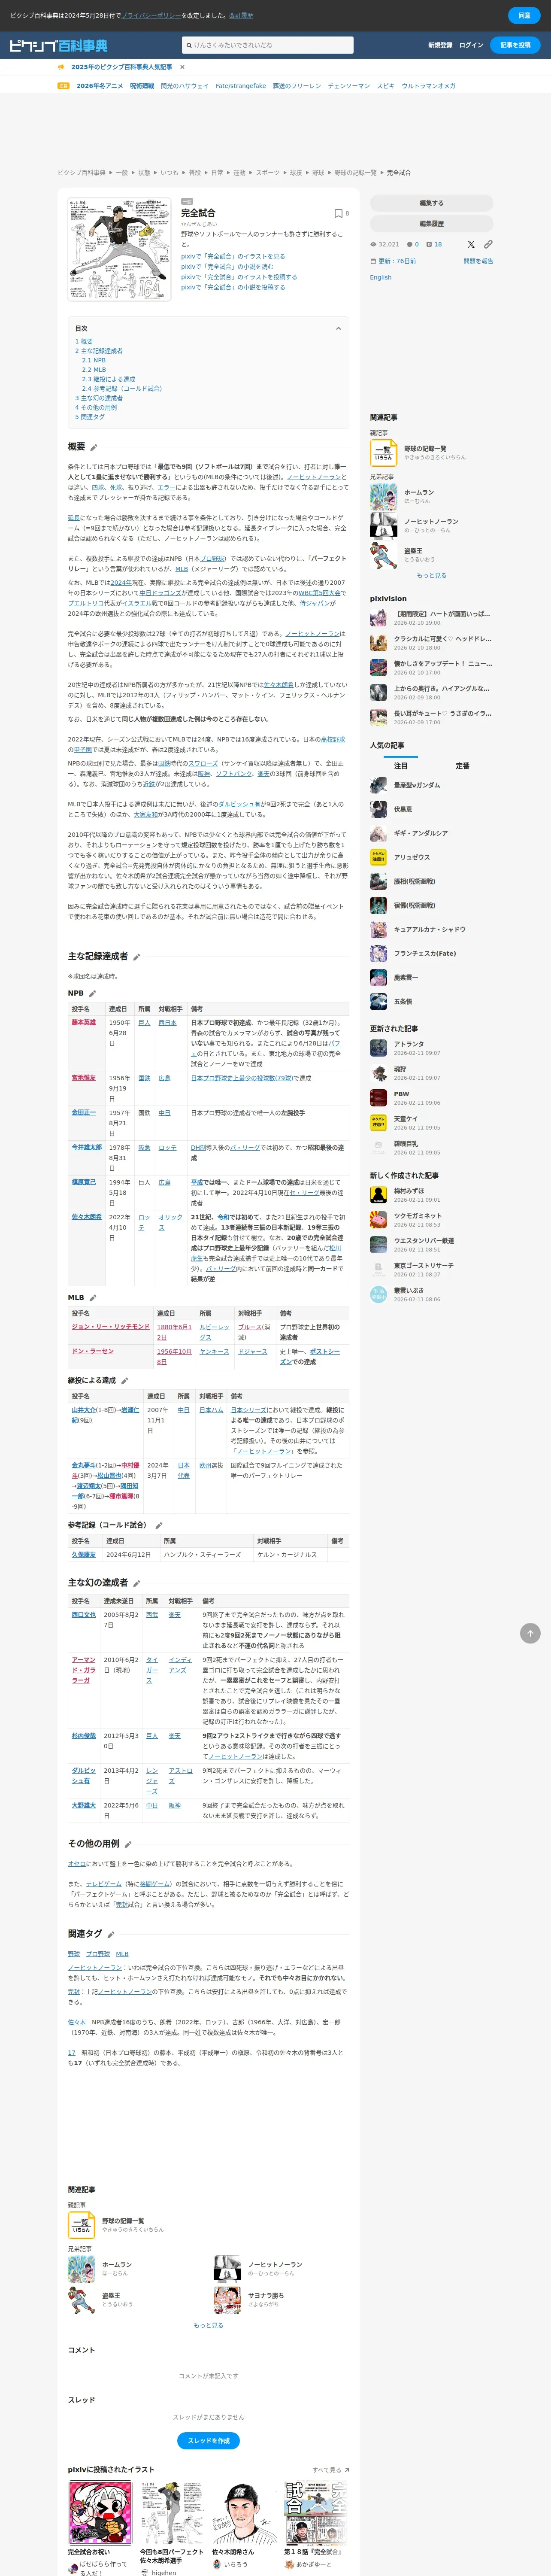Open pixivision article 上からの奥行き thumbnail
The image size is (551, 2576).
point(378,692)
